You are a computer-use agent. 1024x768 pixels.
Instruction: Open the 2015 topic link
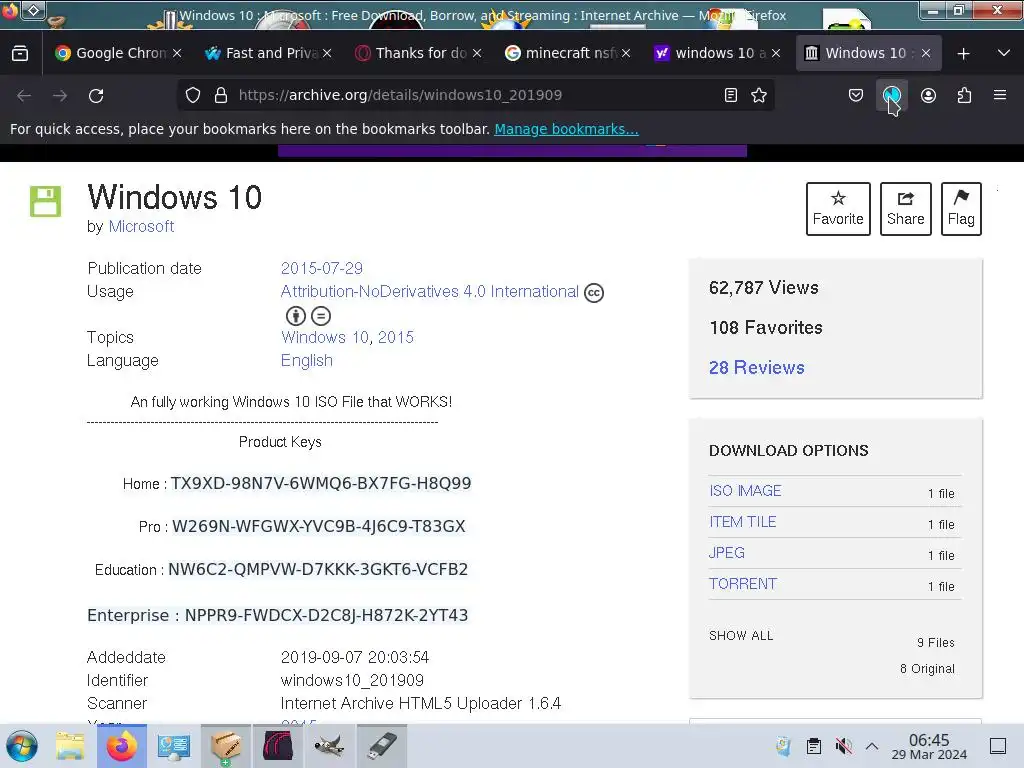coord(396,338)
